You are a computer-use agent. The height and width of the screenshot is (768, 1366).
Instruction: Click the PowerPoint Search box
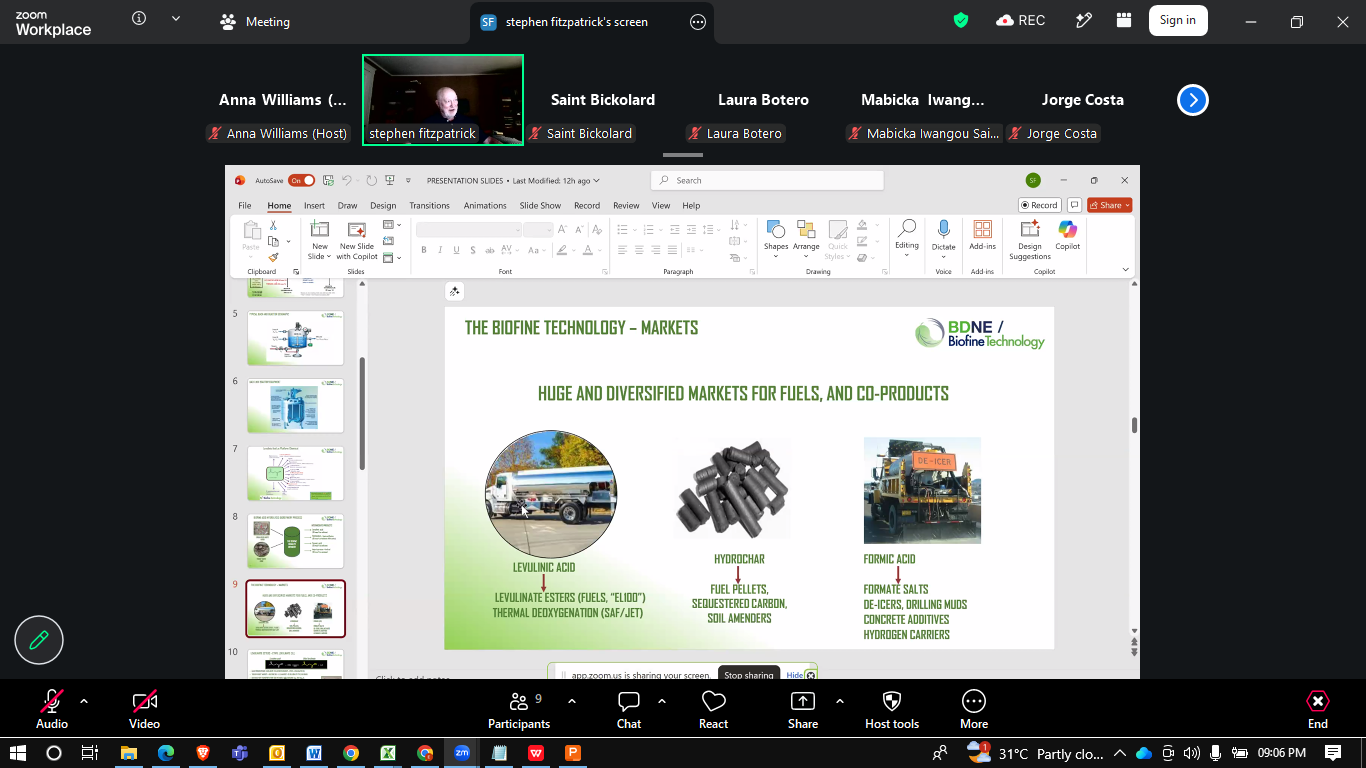point(767,180)
